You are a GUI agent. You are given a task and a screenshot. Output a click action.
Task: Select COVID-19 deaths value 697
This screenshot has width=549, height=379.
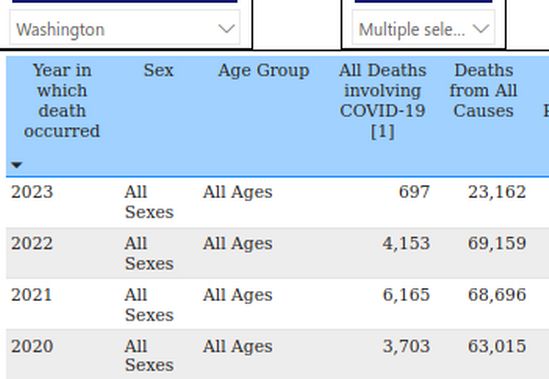tap(414, 192)
